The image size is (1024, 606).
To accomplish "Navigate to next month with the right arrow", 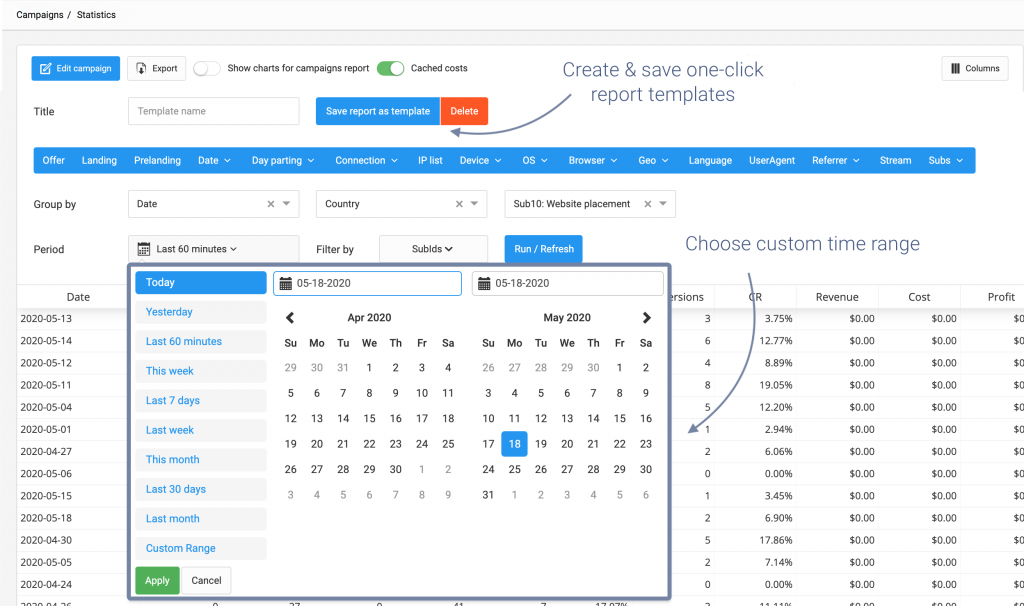I will click(646, 317).
